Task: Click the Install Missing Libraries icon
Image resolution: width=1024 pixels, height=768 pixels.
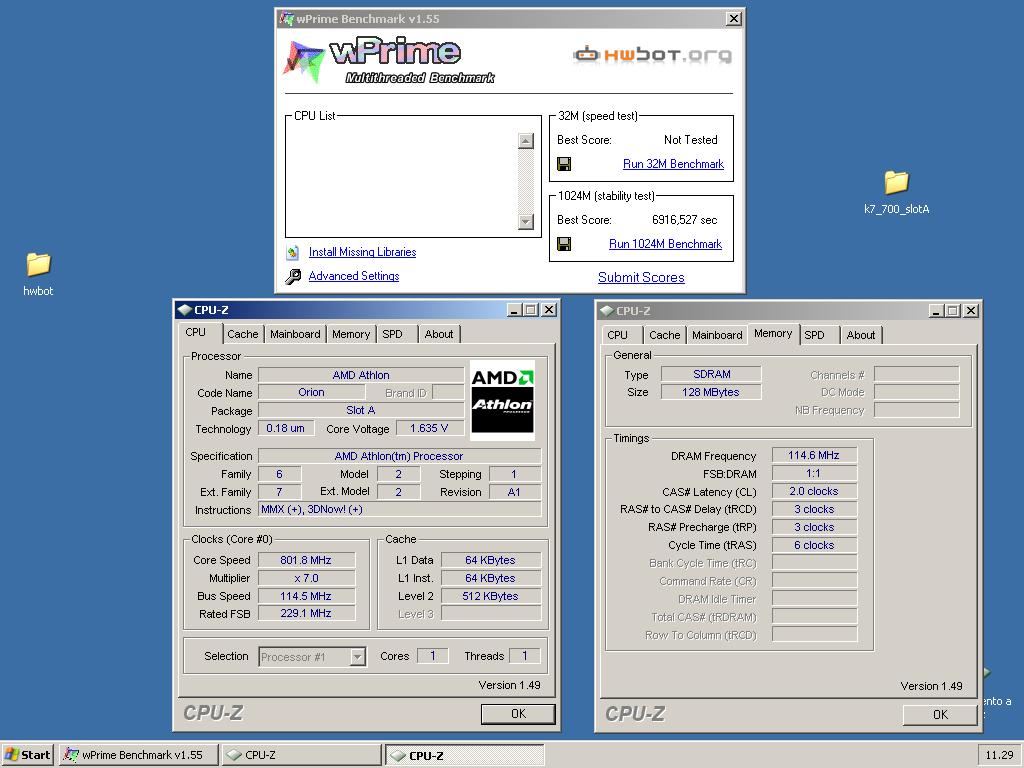Action: click(x=293, y=252)
